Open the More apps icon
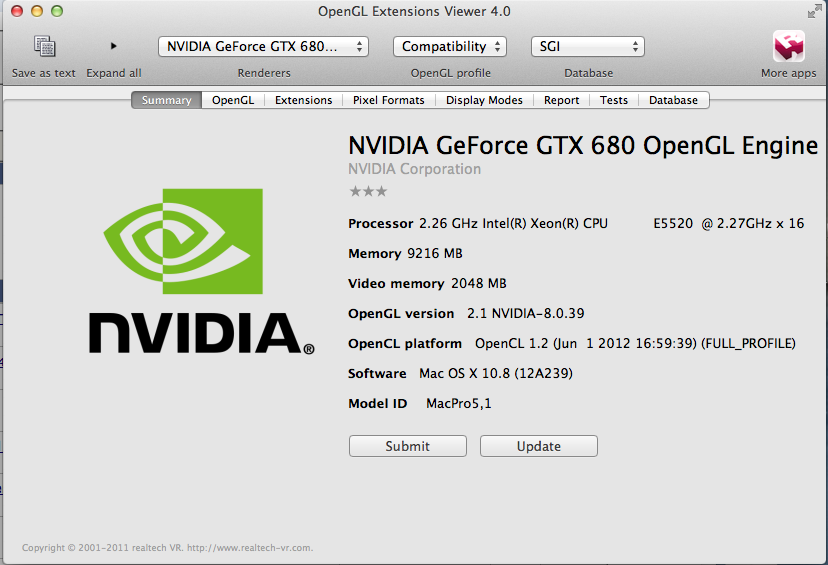 (x=788, y=46)
